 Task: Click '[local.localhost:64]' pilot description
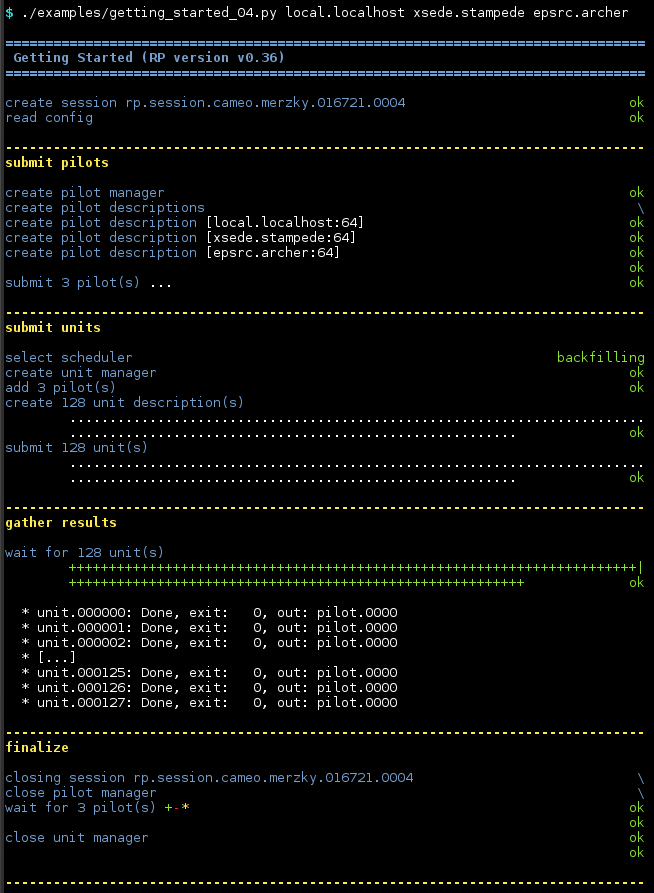point(285,223)
